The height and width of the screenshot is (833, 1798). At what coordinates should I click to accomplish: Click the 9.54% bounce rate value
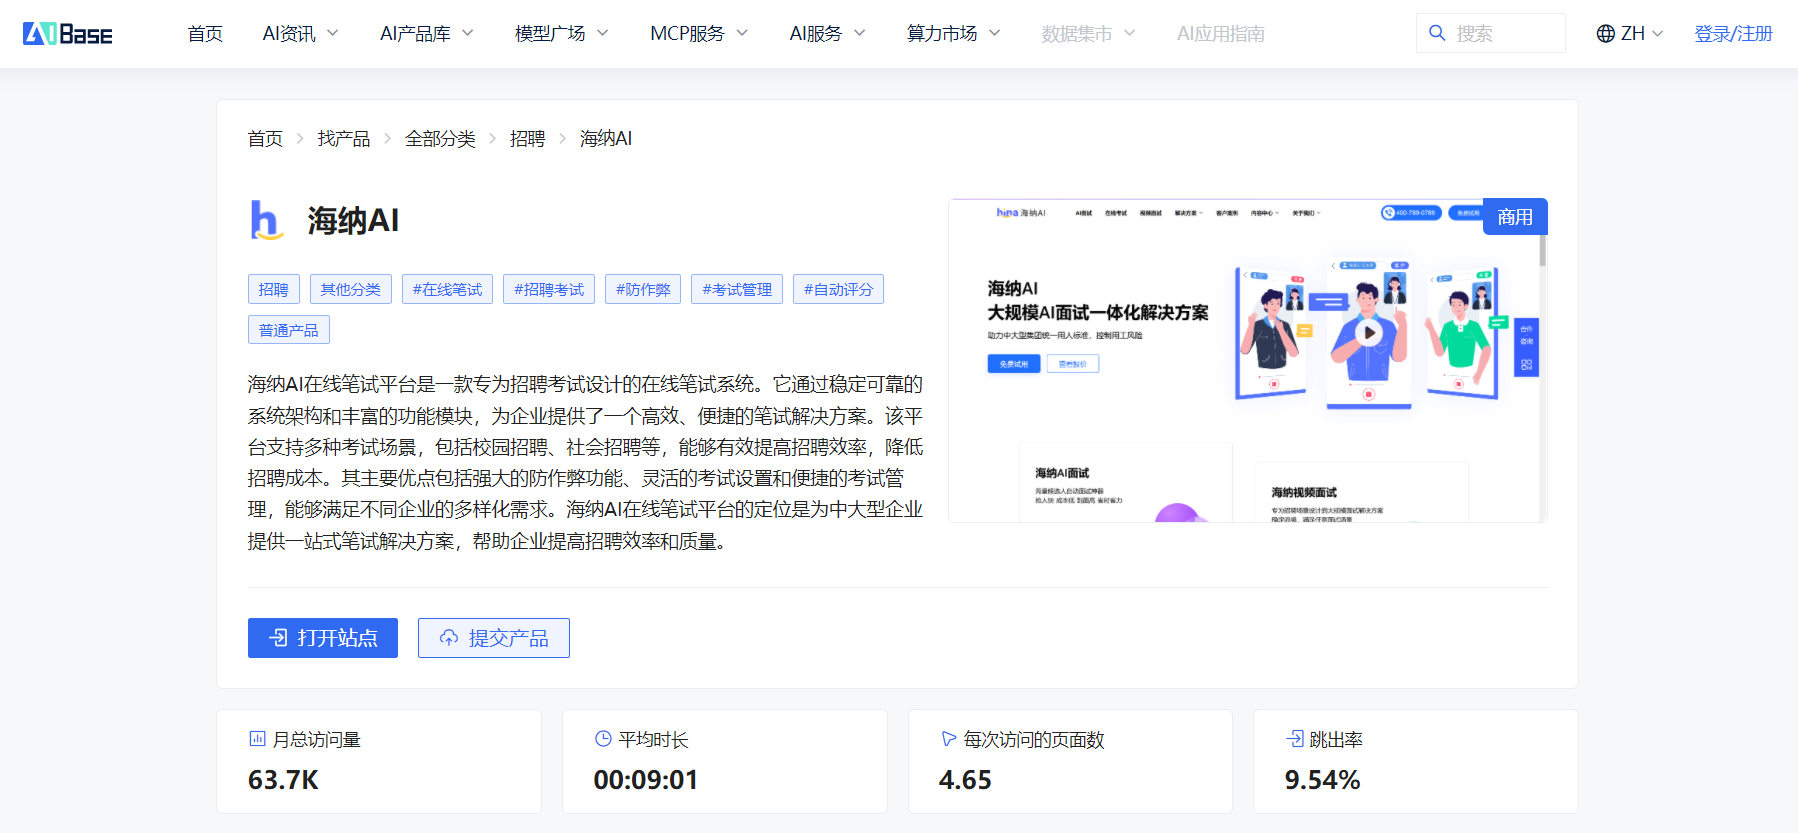1322,780
